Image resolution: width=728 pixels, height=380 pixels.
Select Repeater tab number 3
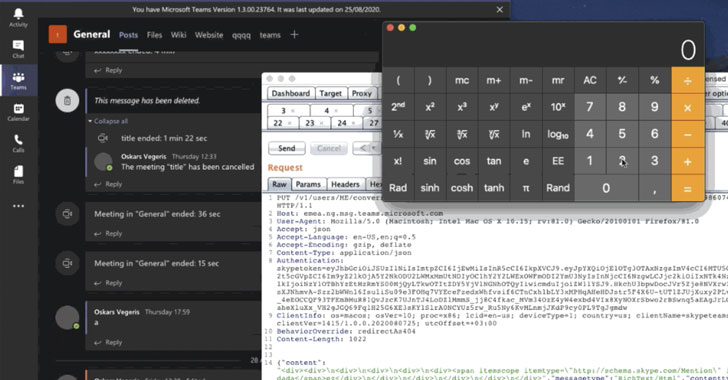tap(288, 111)
